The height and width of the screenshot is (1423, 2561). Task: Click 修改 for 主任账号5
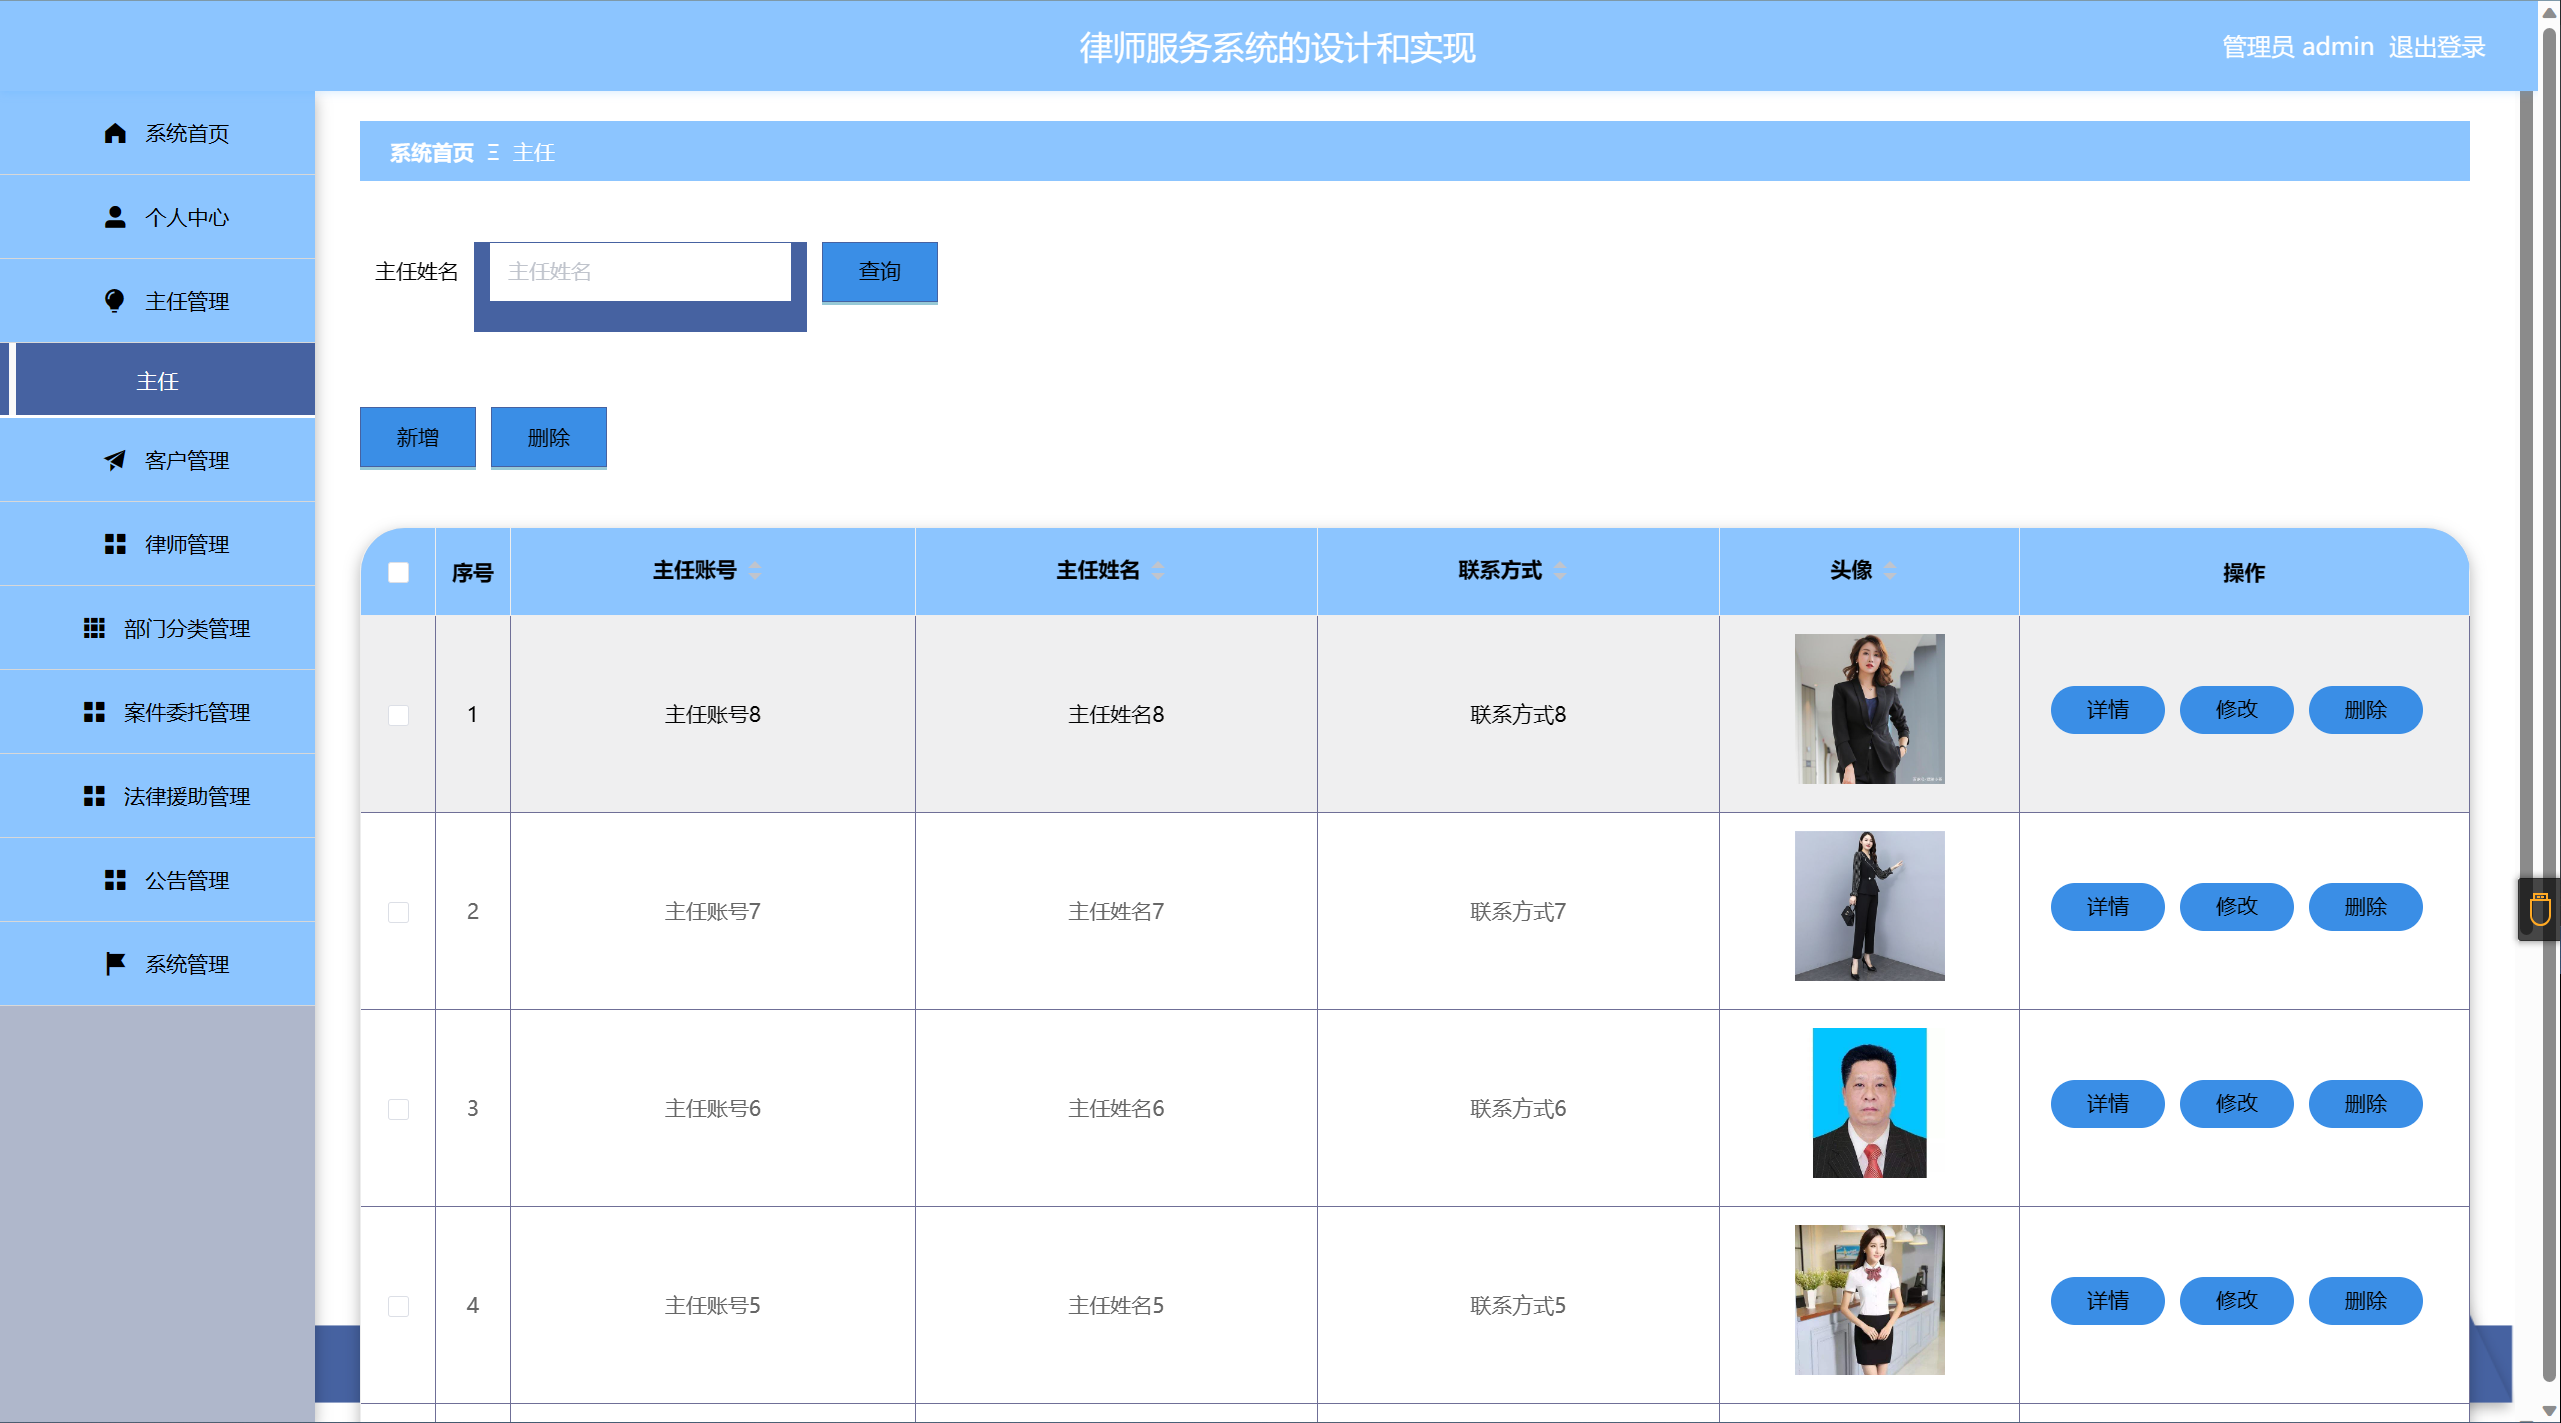tap(2236, 1301)
